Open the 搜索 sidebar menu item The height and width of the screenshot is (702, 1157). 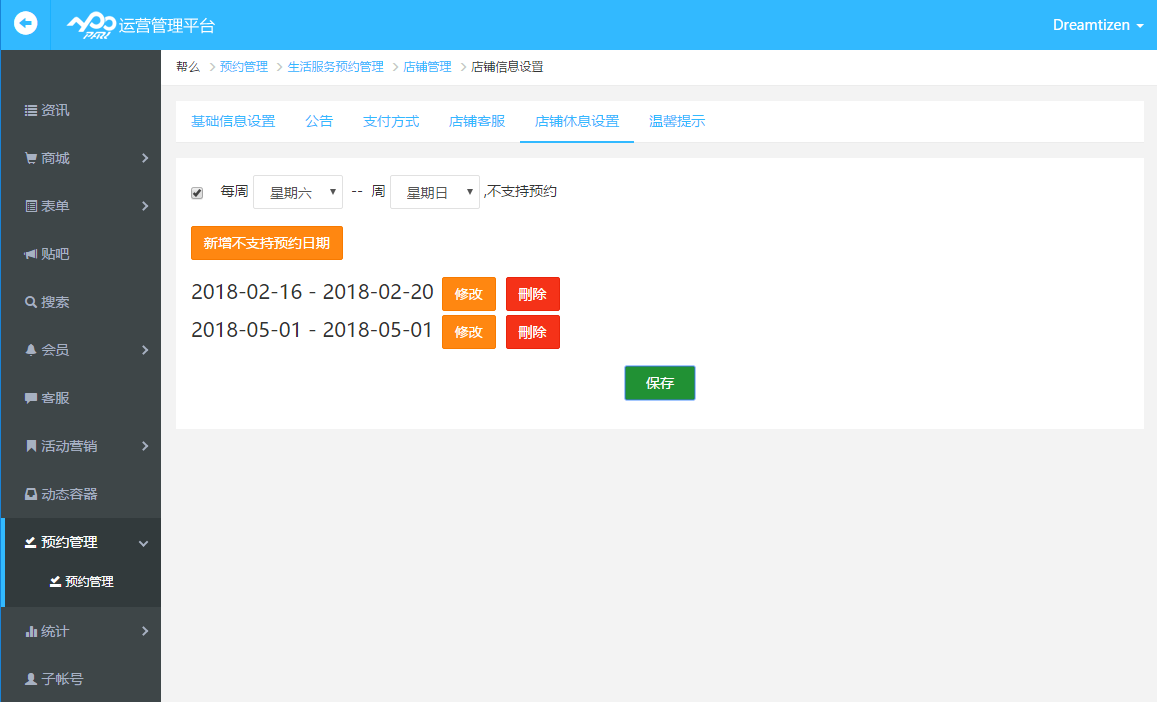pos(80,302)
